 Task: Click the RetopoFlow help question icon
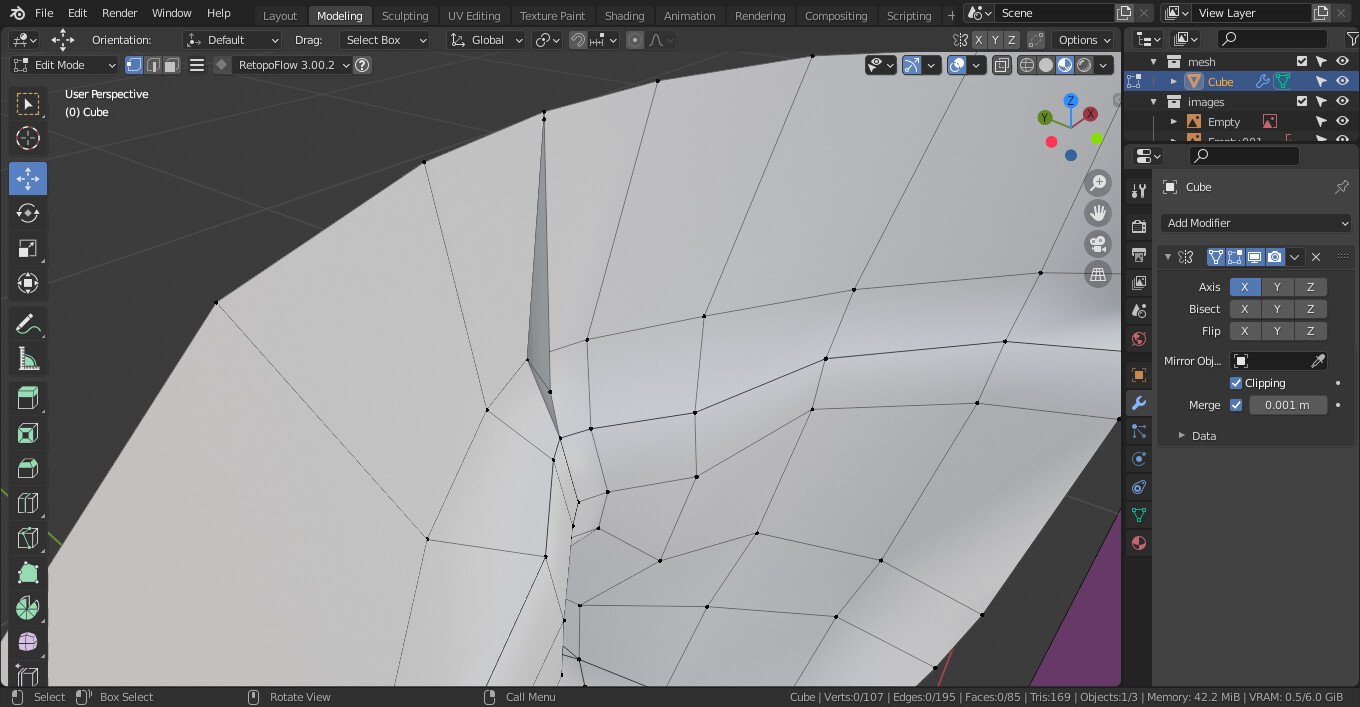(x=363, y=65)
